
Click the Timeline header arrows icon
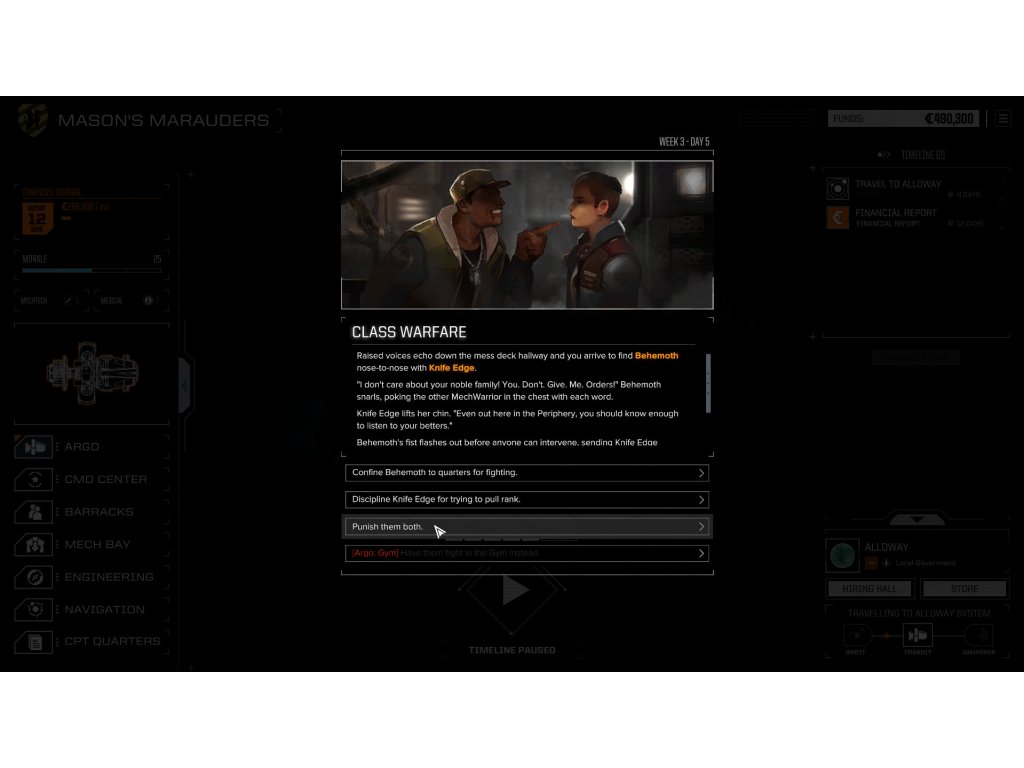tap(884, 155)
